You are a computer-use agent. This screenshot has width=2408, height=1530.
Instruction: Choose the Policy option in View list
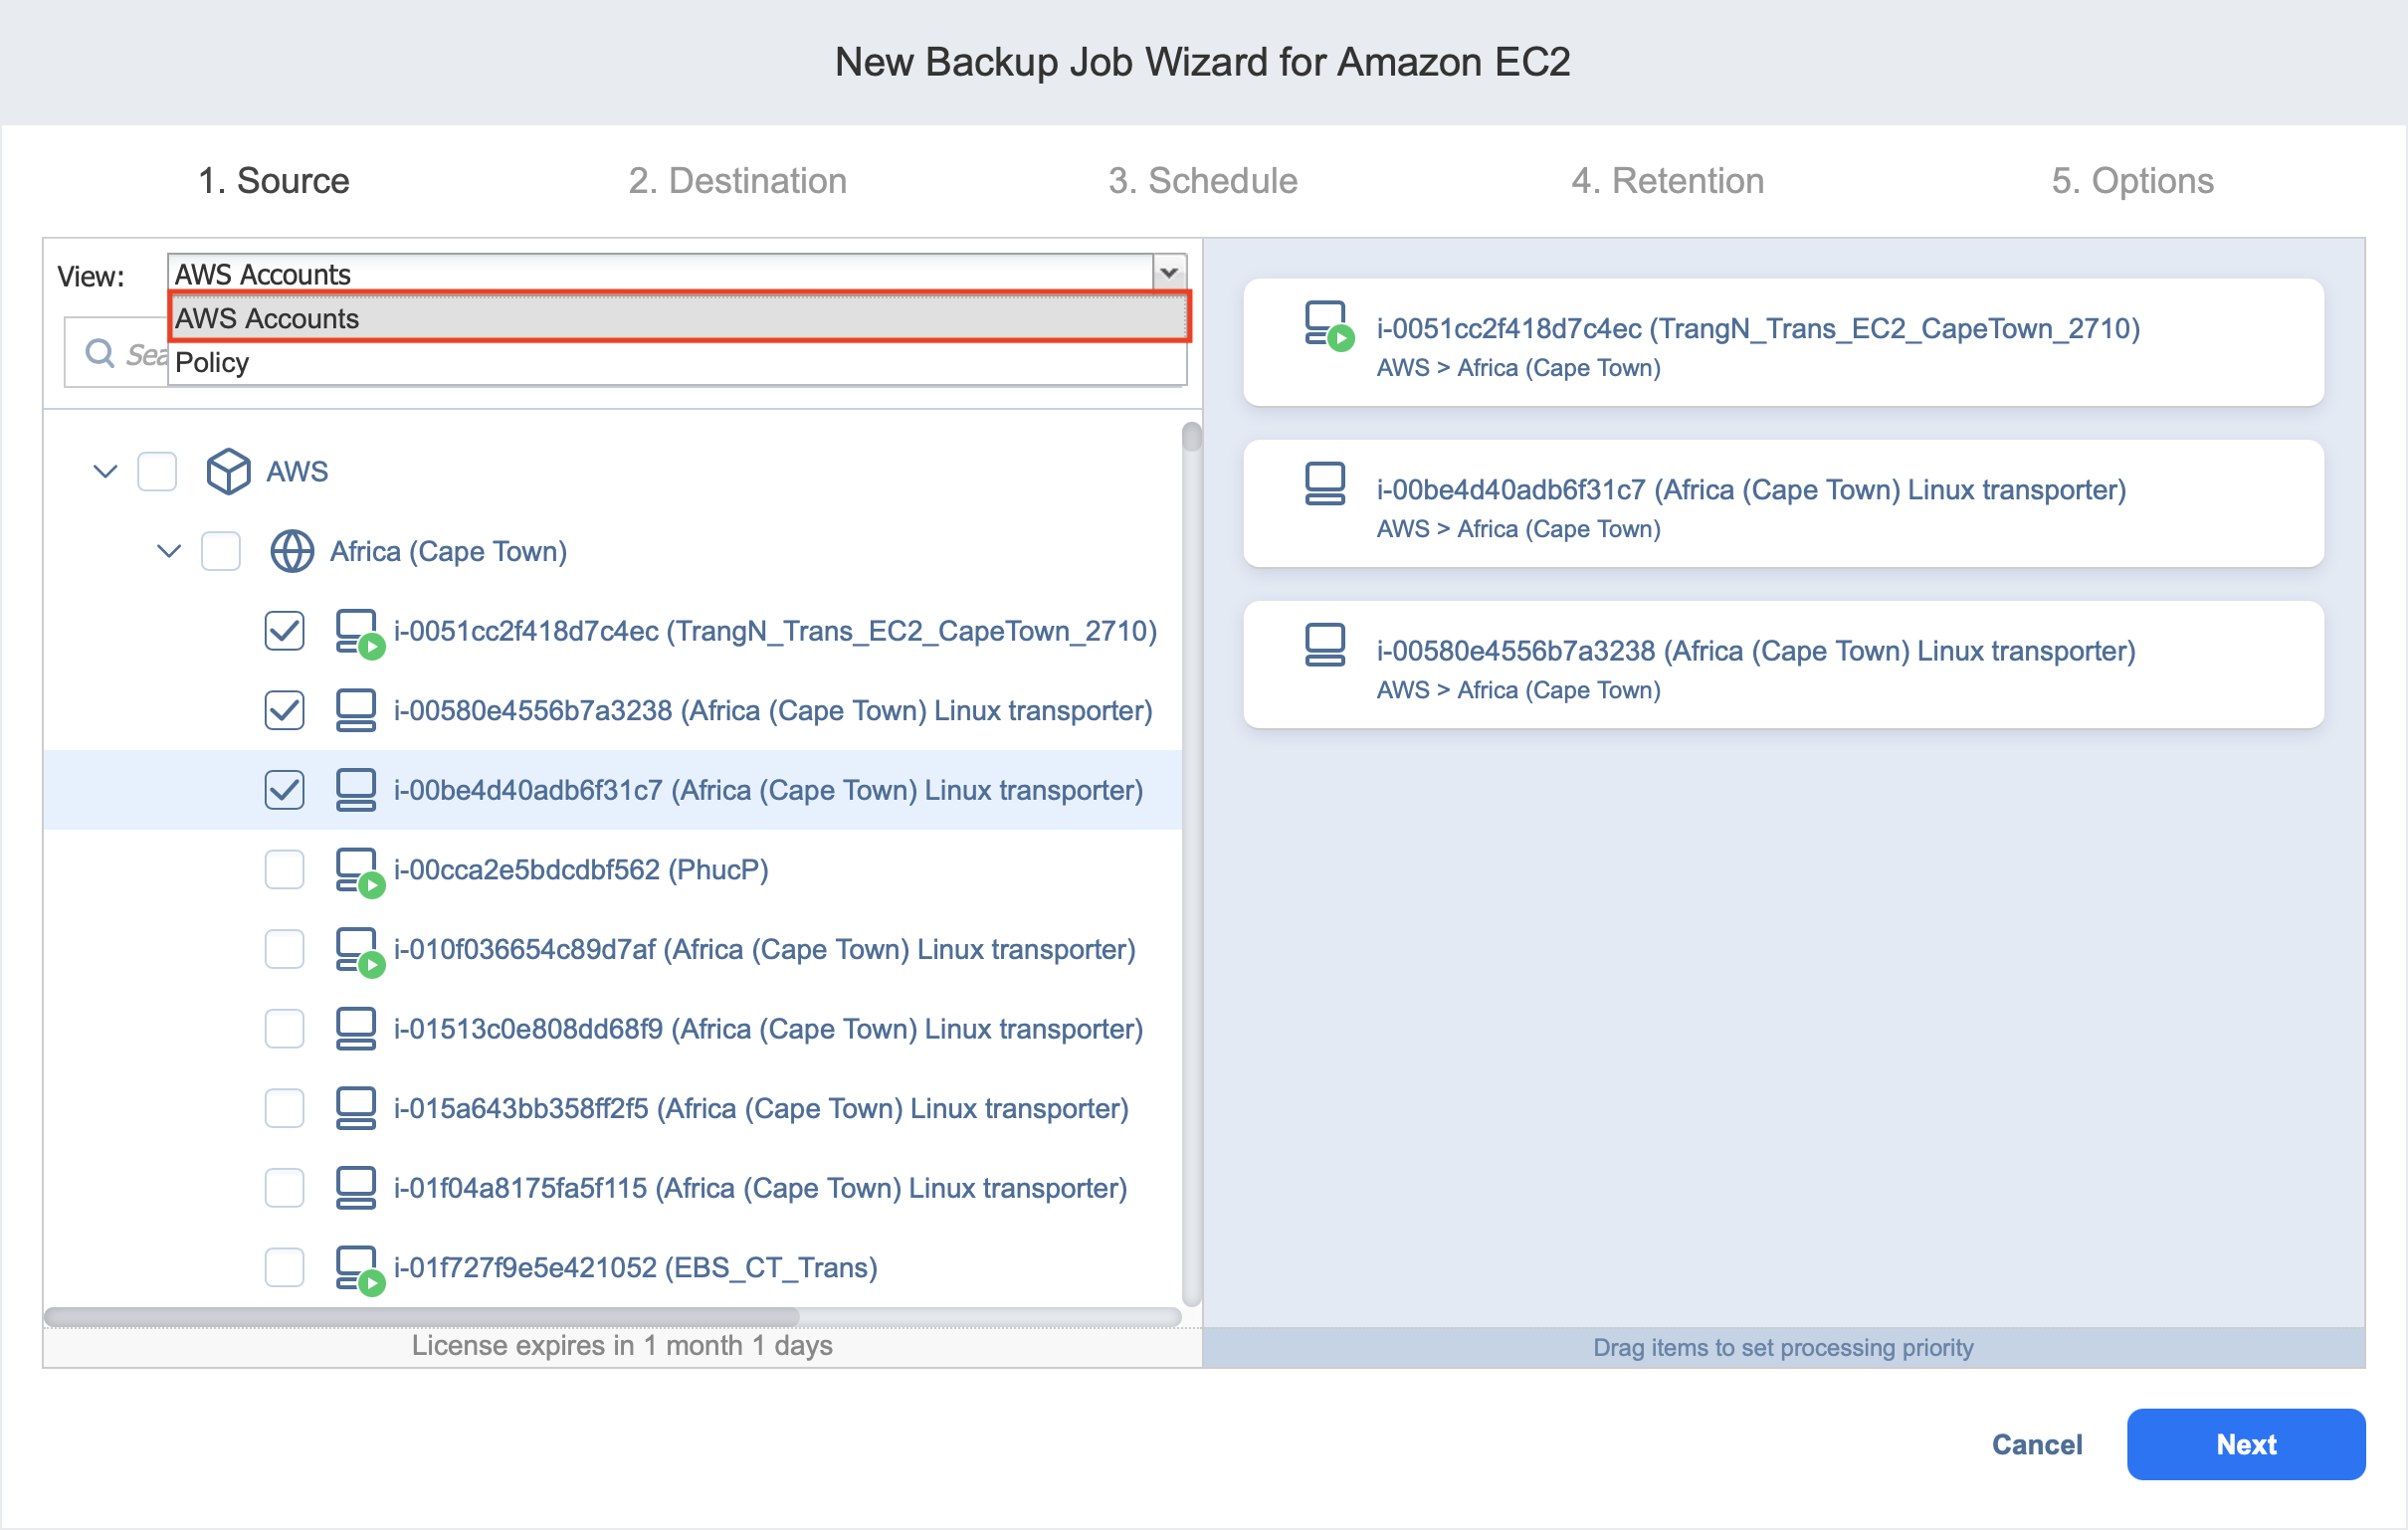[212, 363]
